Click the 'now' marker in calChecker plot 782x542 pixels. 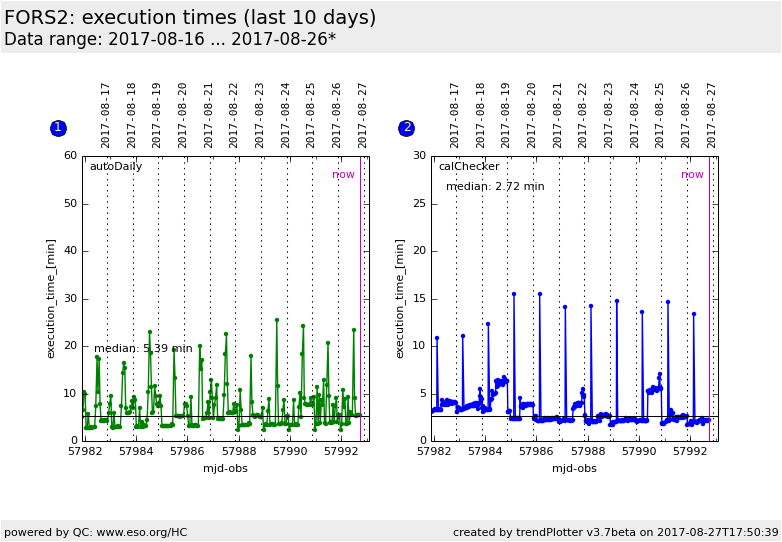pos(692,175)
